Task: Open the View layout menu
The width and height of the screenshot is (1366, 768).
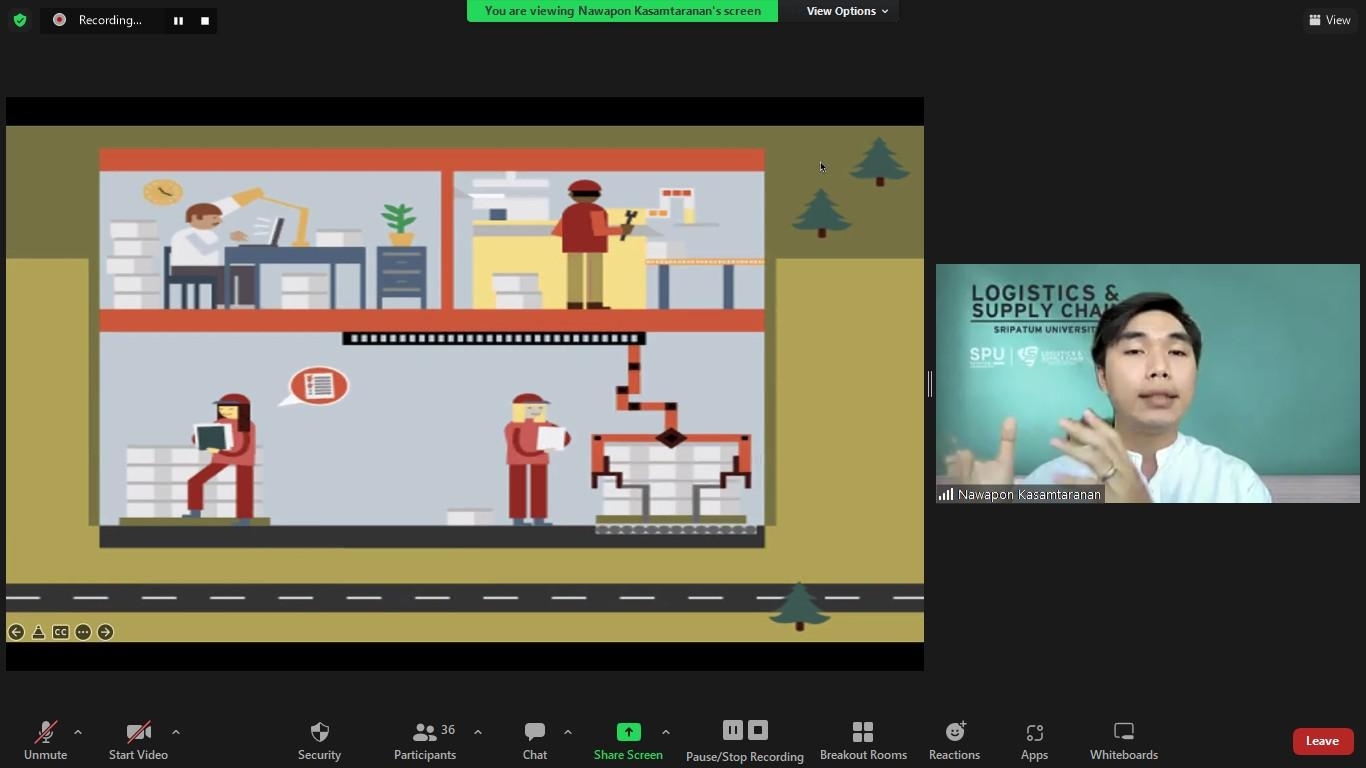Action: coord(1329,20)
